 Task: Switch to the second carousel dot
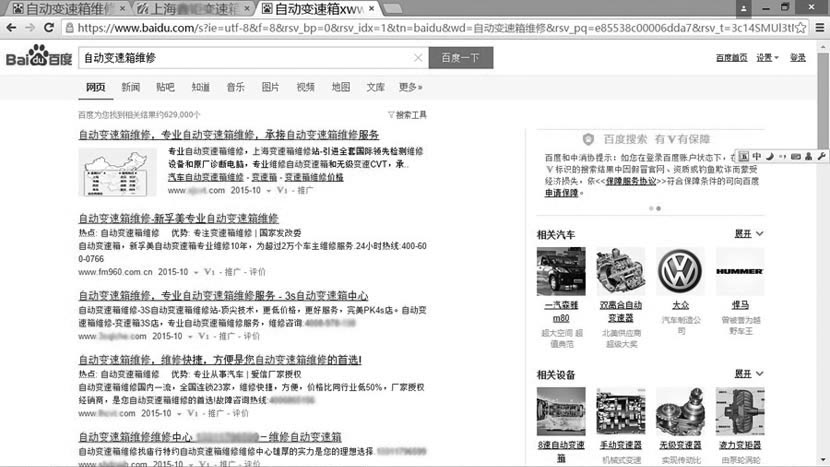[x=657, y=208]
